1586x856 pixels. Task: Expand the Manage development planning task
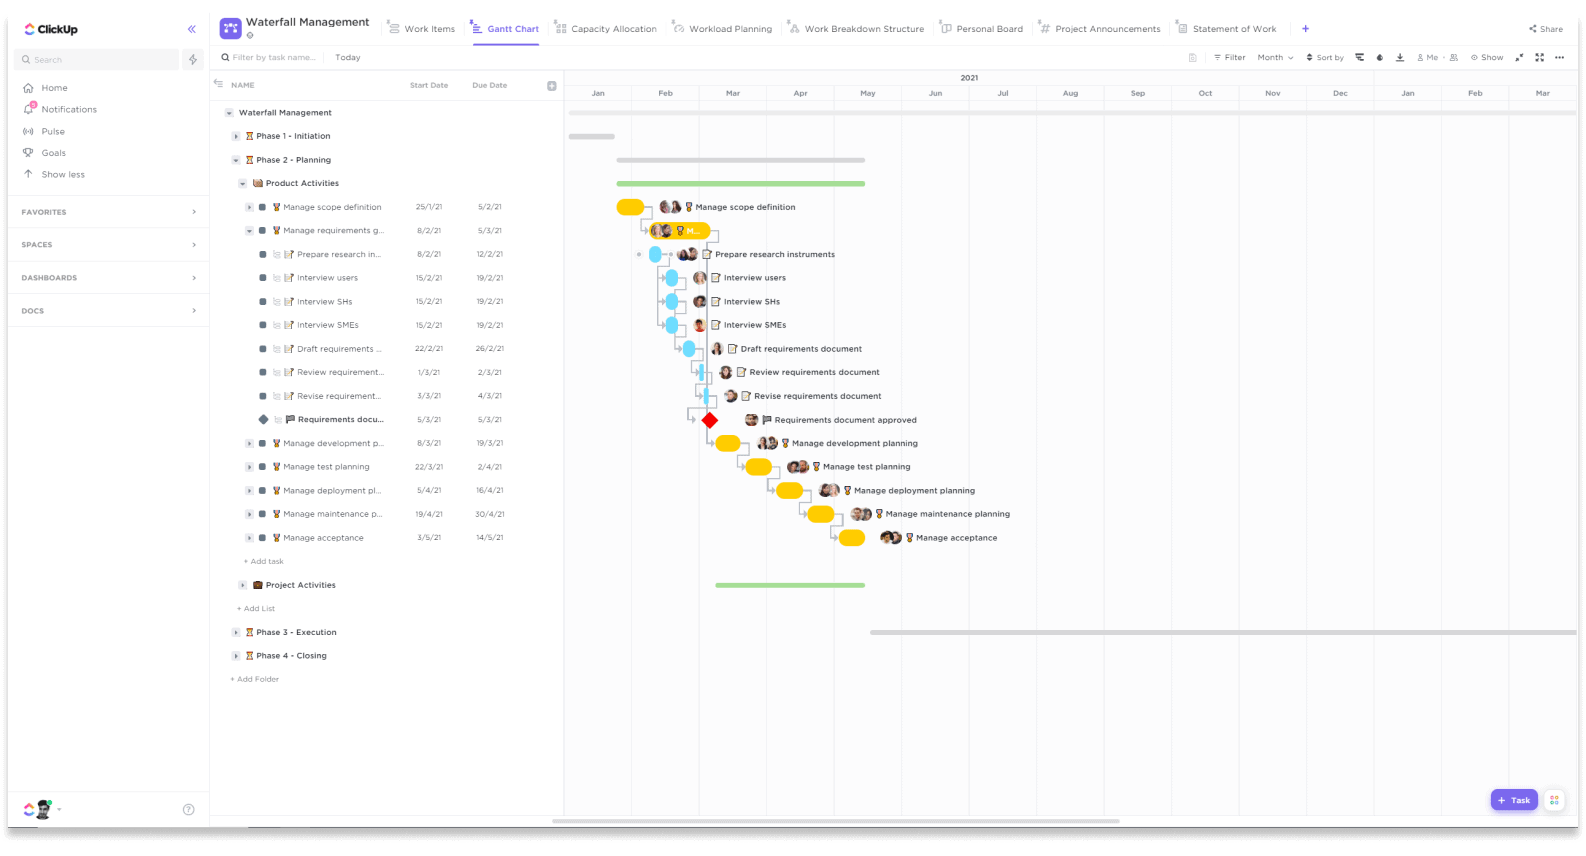[249, 443]
